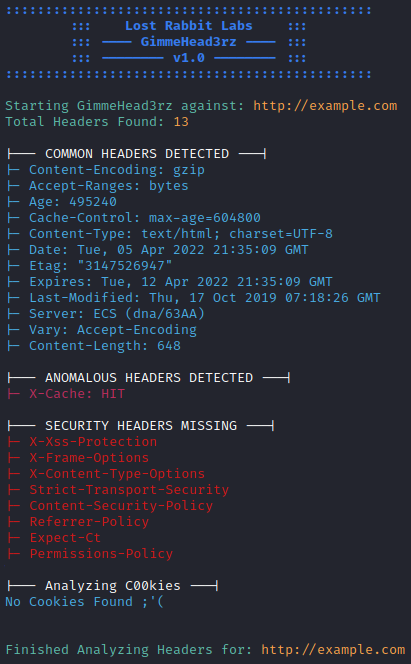Select the X-Xss-Protection missing header
The width and height of the screenshot is (411, 664).
[x=93, y=442]
